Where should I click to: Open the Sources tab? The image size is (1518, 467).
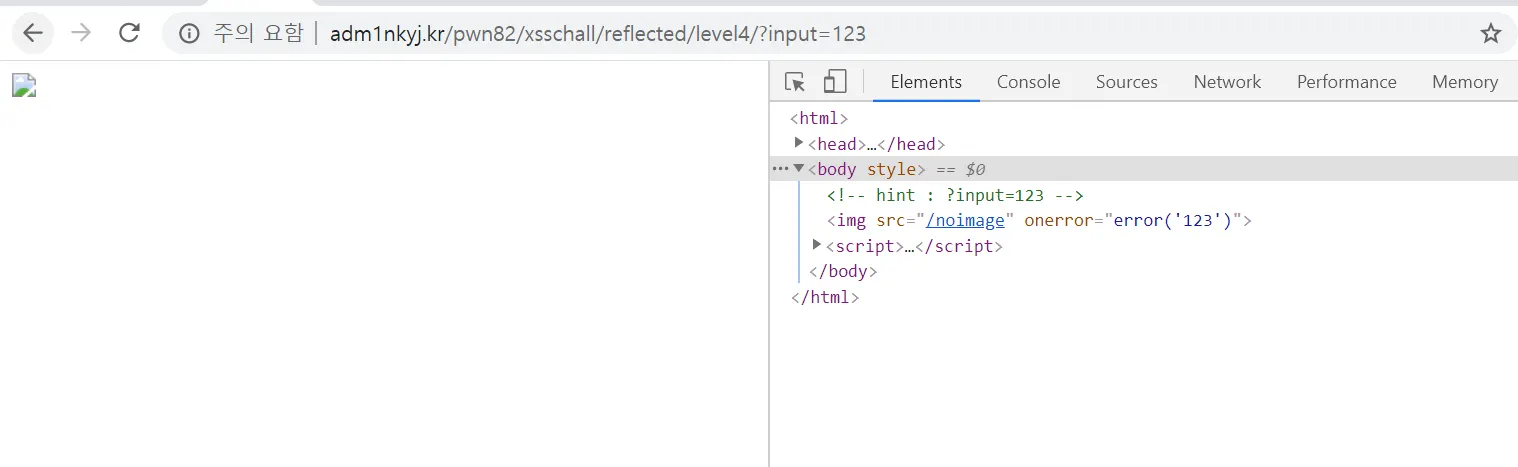click(1126, 82)
